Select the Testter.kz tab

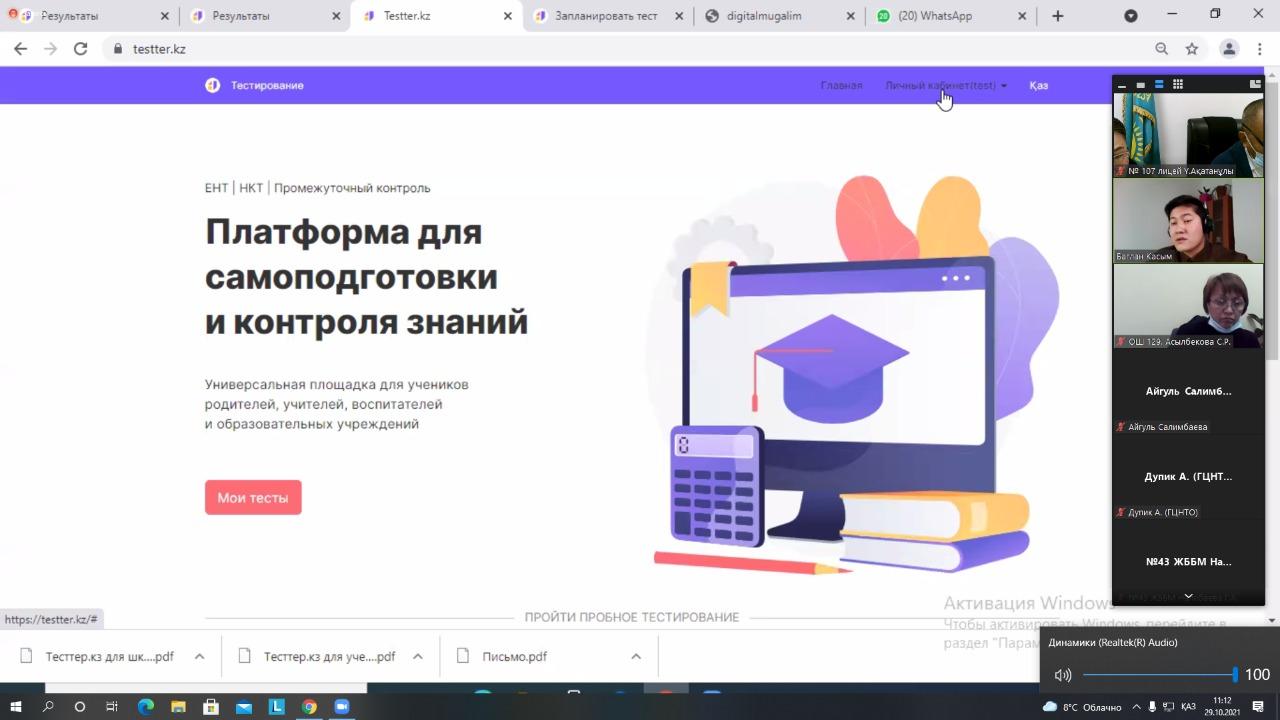point(435,16)
